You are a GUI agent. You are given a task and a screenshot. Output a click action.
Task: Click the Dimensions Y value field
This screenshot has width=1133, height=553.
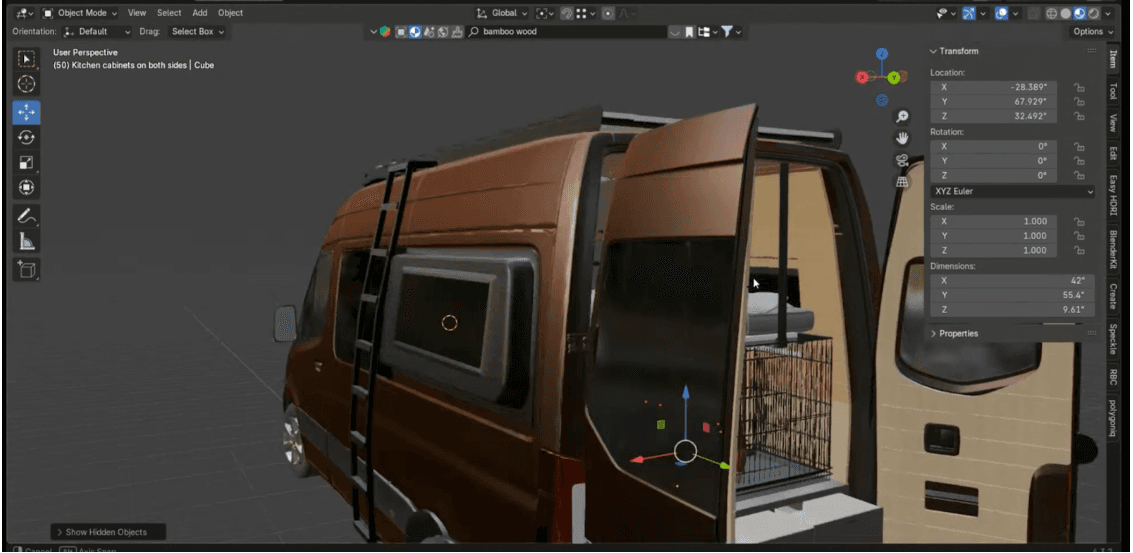(1012, 295)
